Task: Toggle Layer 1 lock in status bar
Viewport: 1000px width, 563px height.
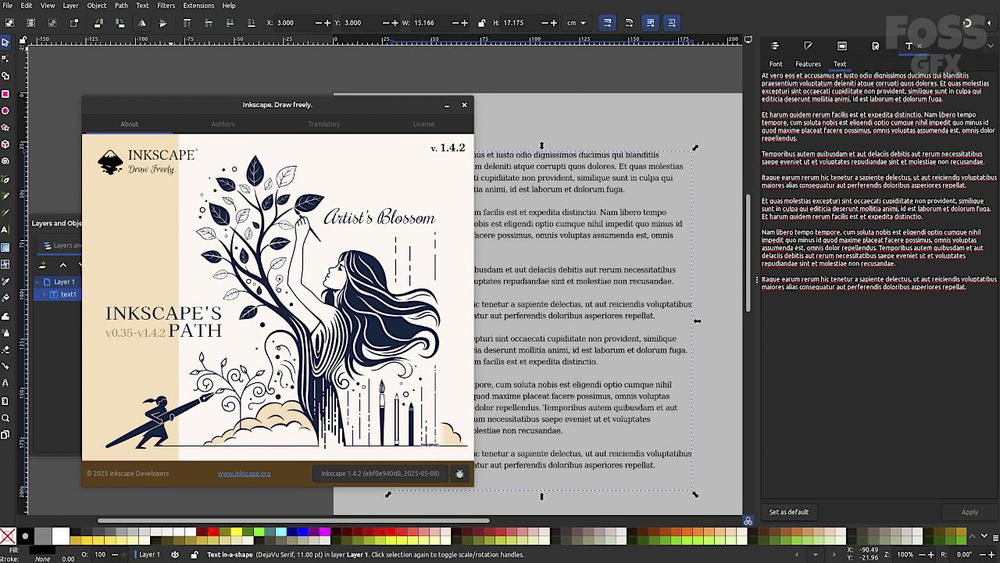Action: (194, 555)
